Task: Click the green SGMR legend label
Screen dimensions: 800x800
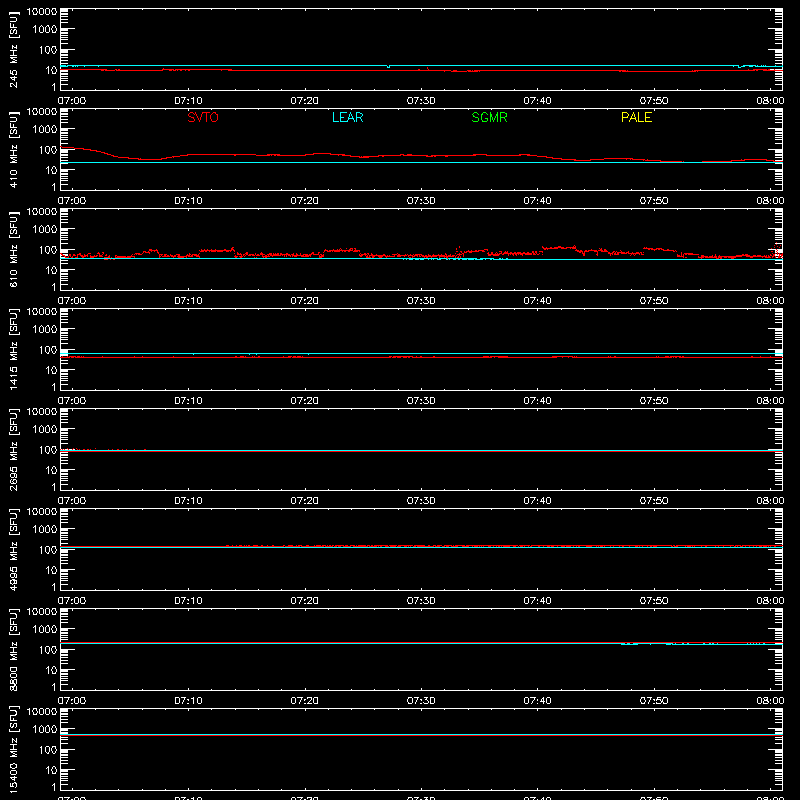Action: [489, 117]
